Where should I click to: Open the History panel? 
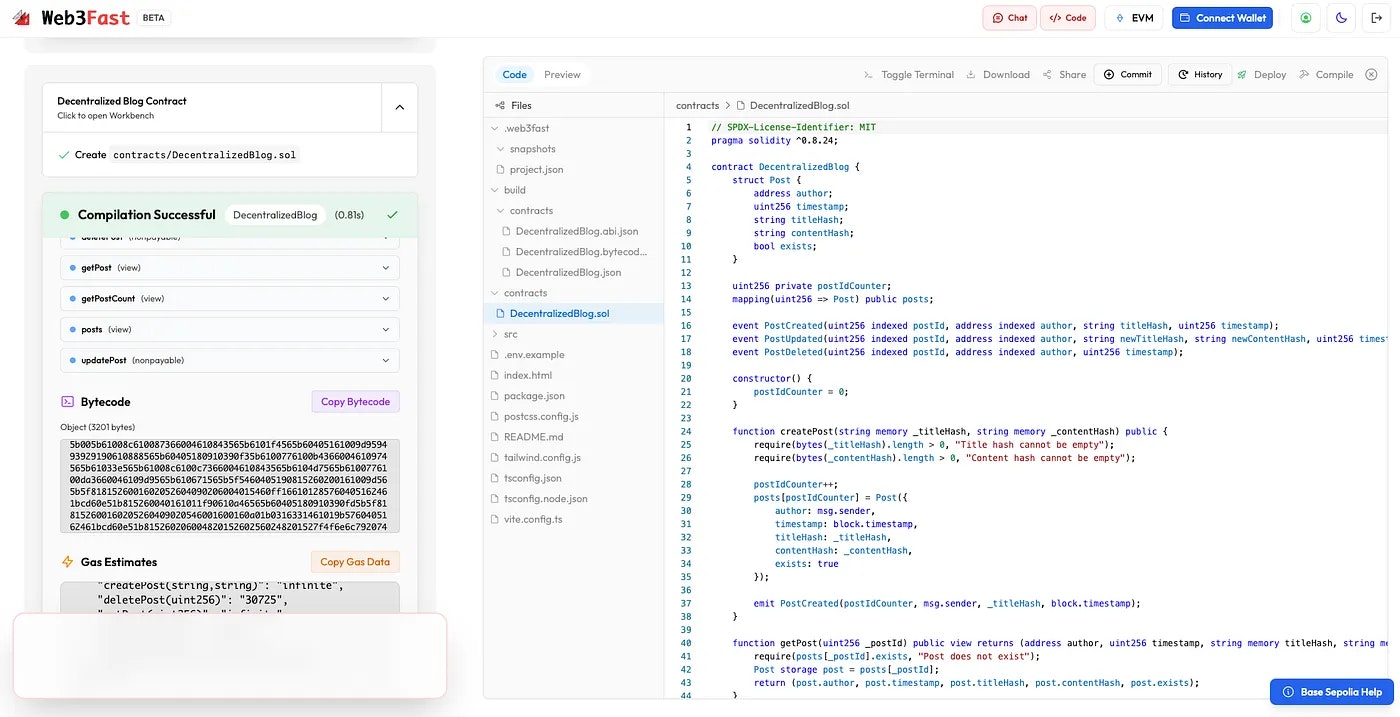tap(1200, 74)
